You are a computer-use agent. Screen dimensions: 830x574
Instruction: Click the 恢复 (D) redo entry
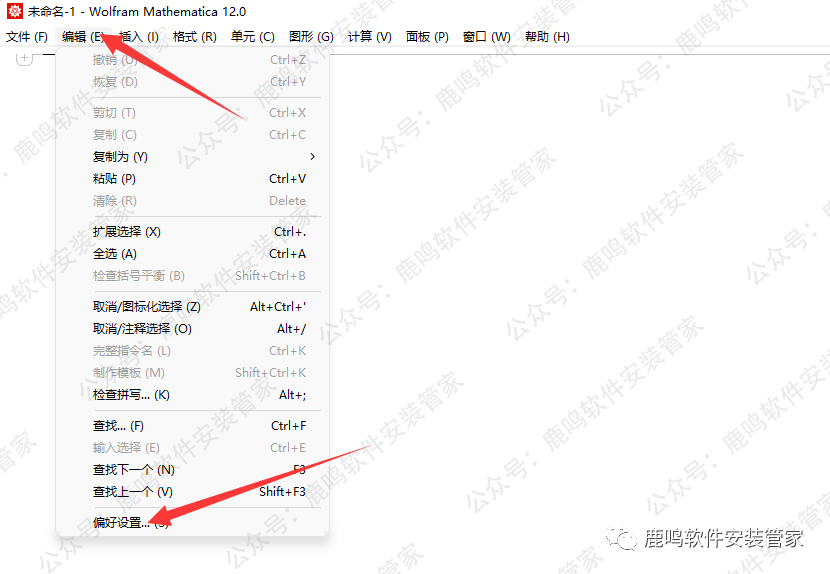(193, 82)
